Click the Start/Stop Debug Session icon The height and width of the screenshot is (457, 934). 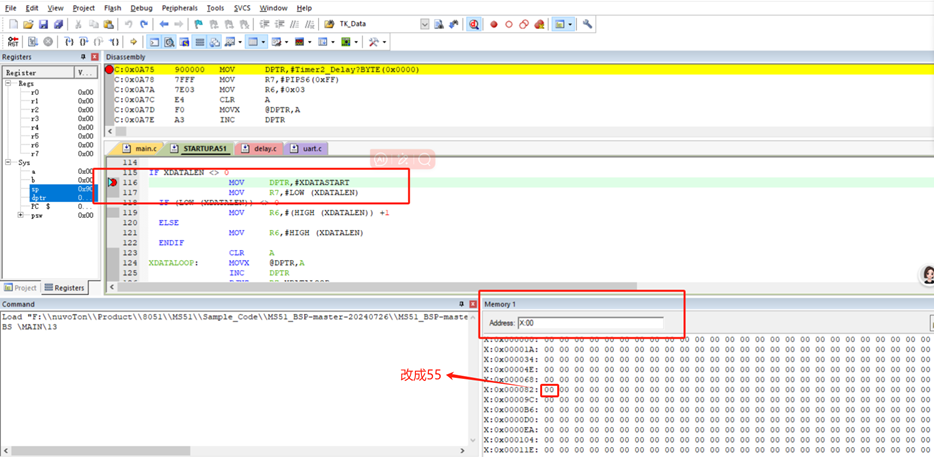tap(473, 23)
